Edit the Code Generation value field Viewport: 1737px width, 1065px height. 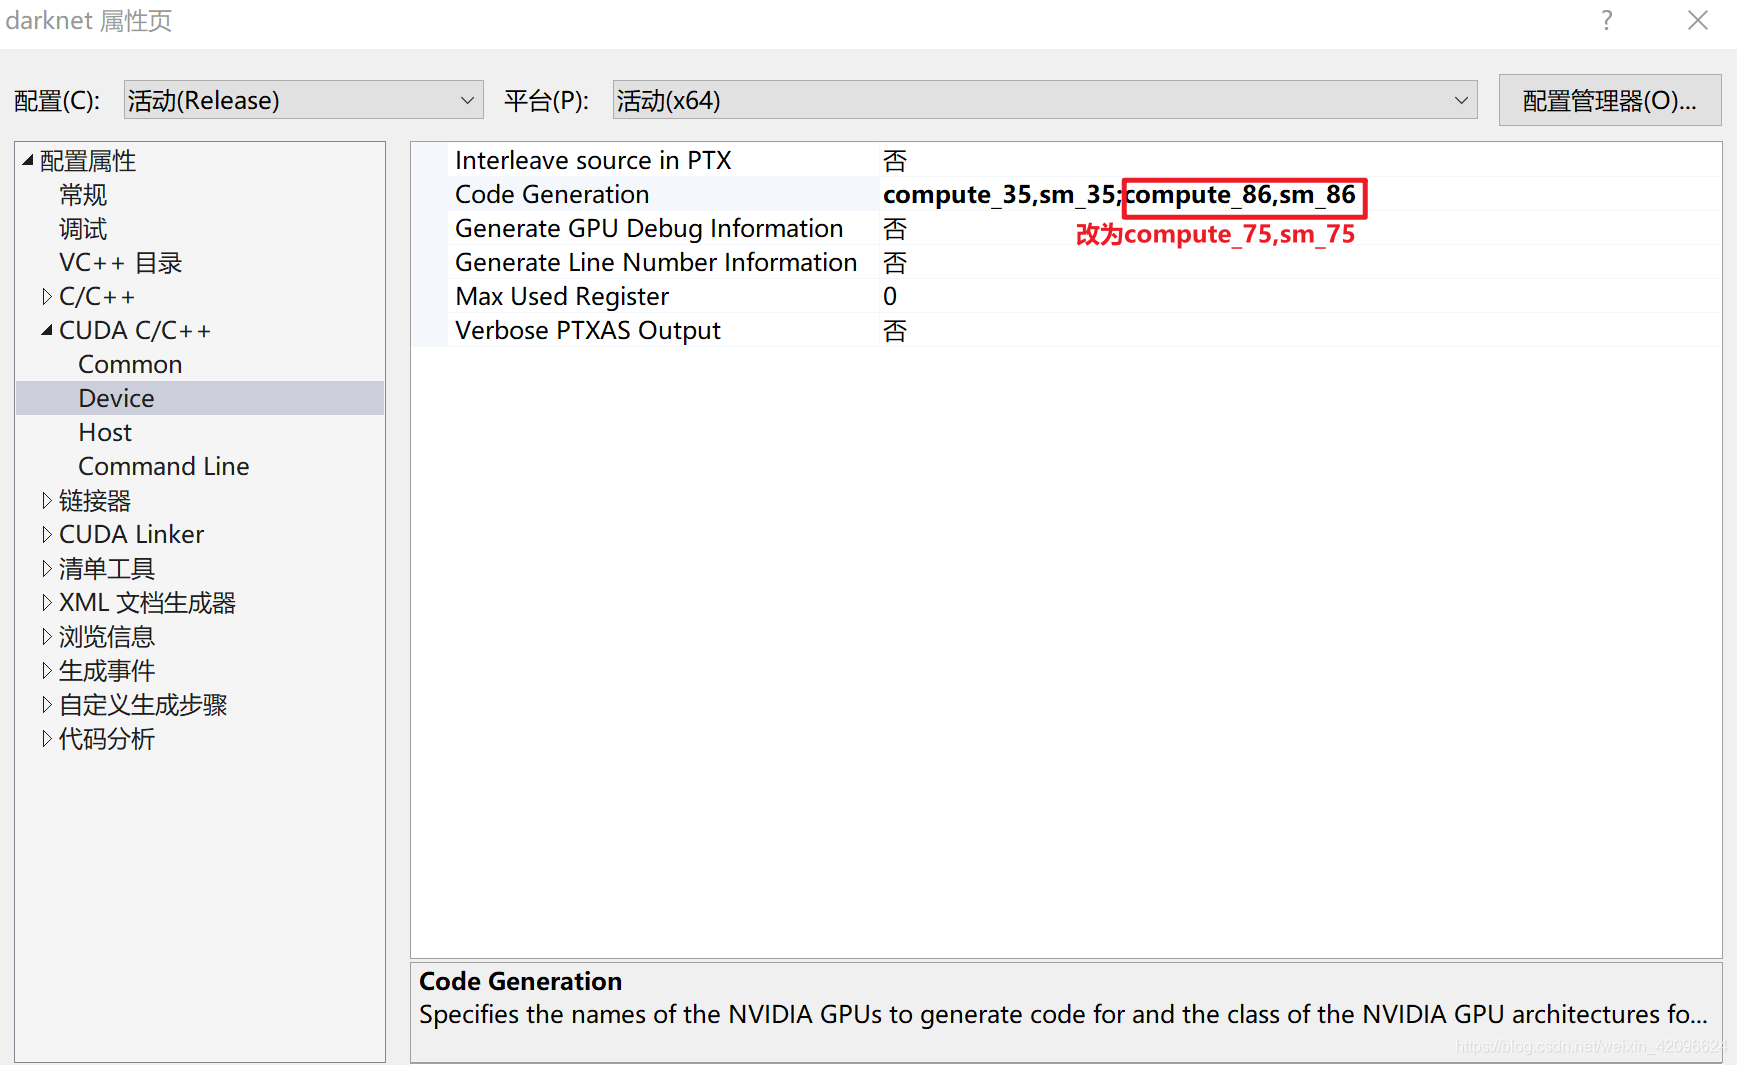1300,194
